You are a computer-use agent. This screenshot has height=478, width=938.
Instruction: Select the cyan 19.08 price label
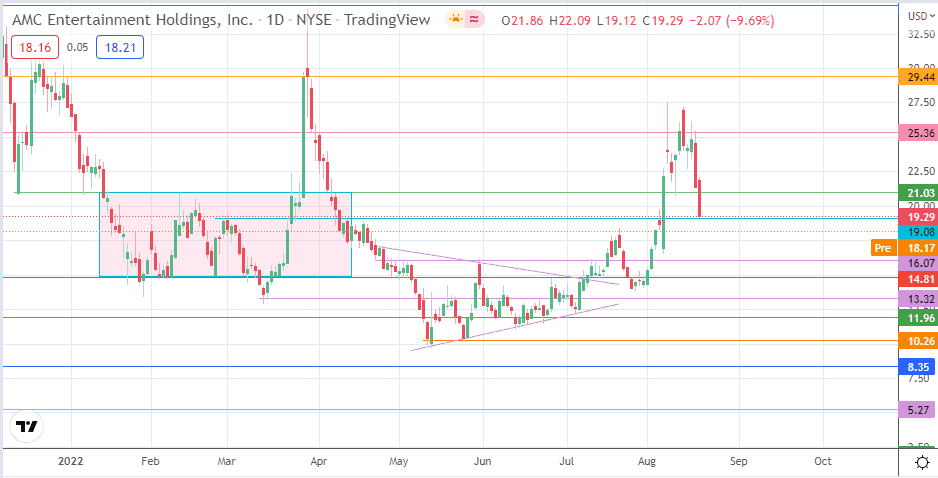918,230
